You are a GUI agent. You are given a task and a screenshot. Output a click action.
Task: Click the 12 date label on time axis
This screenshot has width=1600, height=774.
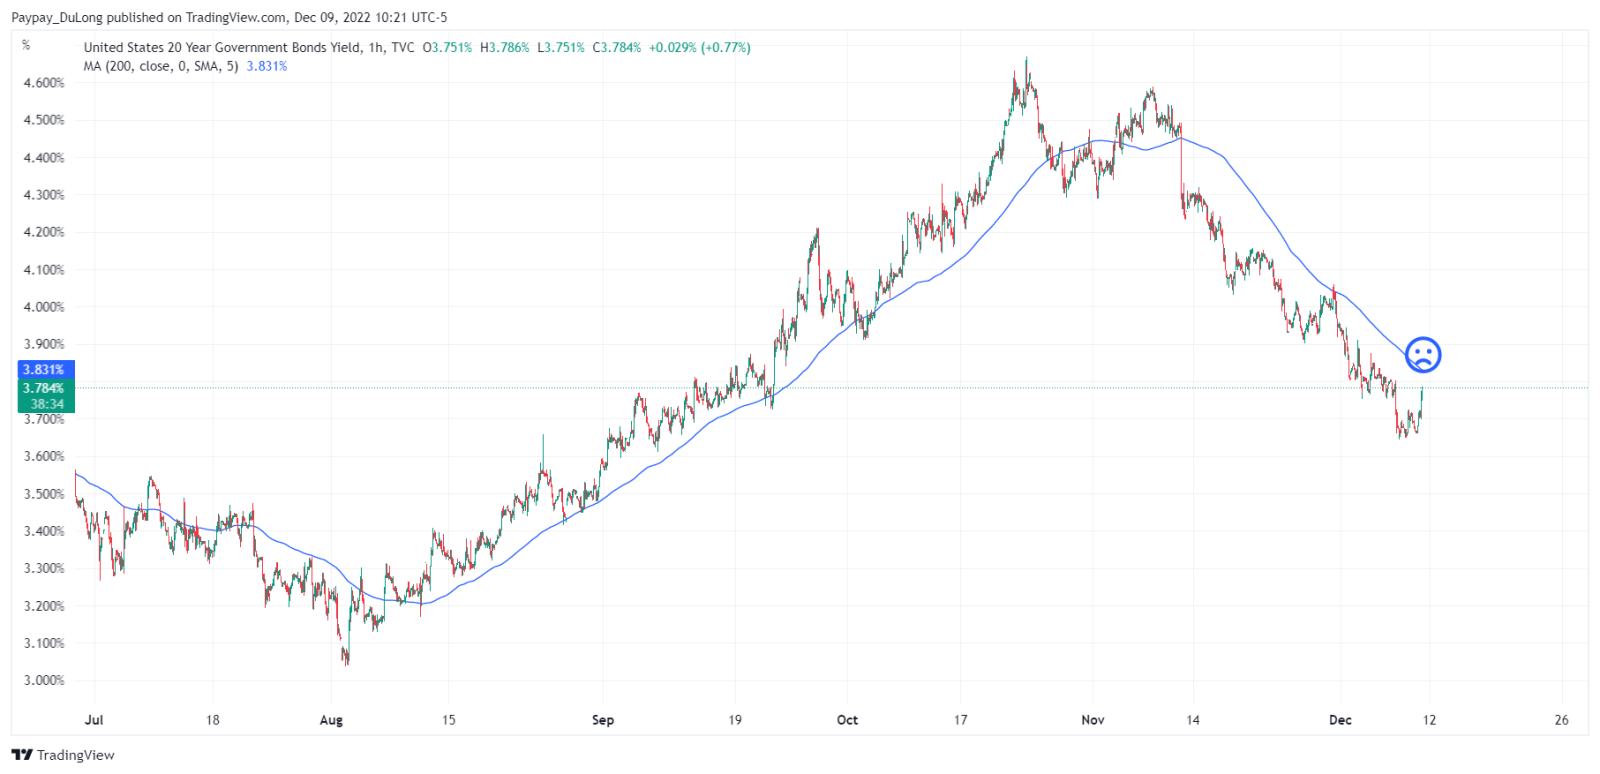pos(1429,720)
